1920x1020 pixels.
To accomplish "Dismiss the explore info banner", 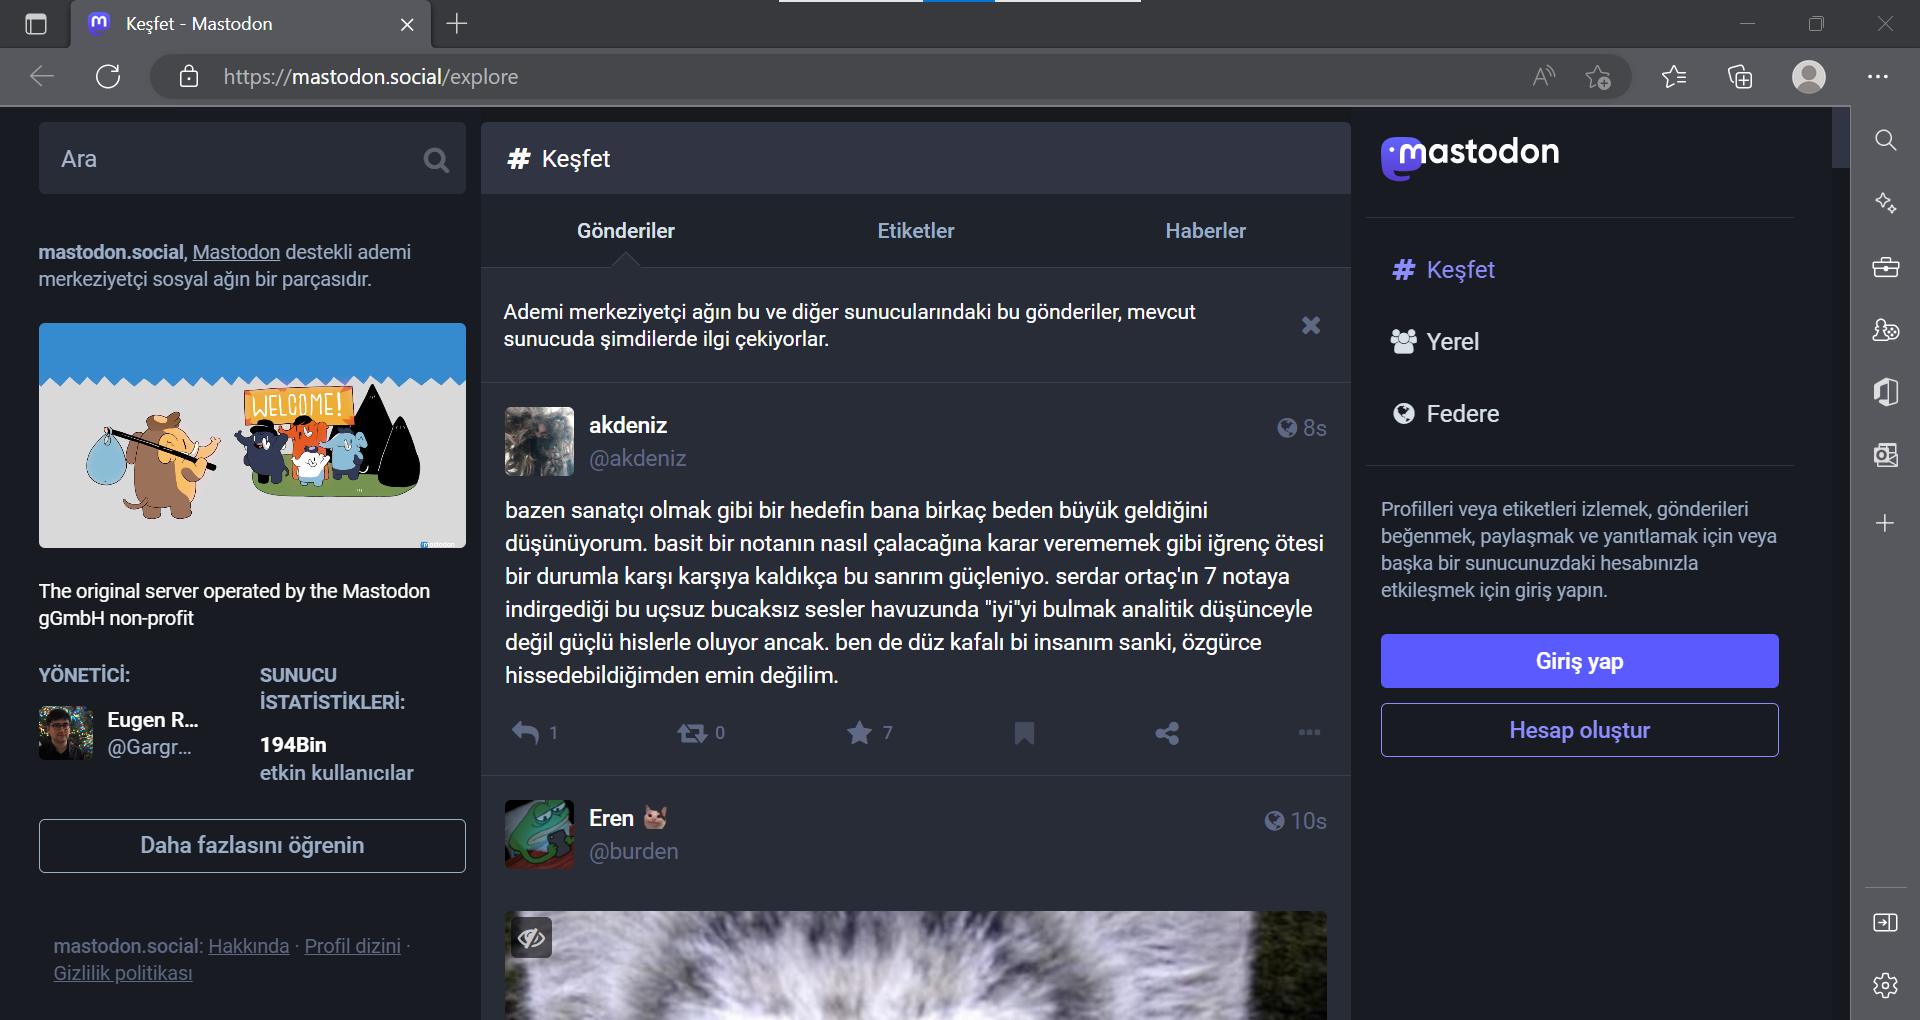I will click(x=1311, y=325).
